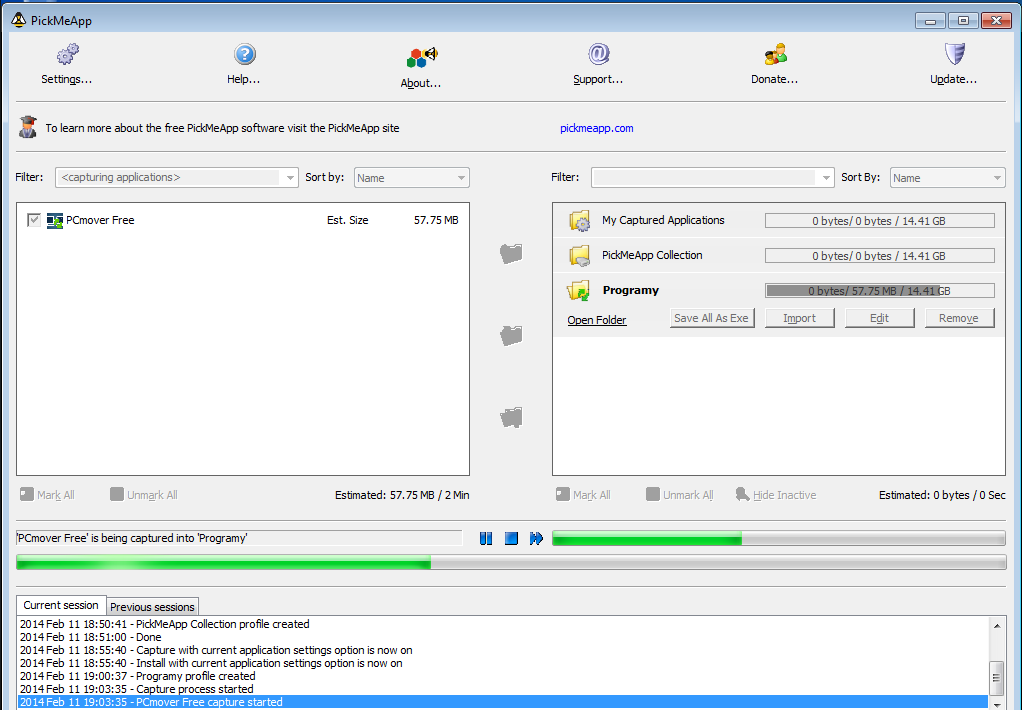
Task: Click the long overall capture progress bar
Action: tap(511, 562)
